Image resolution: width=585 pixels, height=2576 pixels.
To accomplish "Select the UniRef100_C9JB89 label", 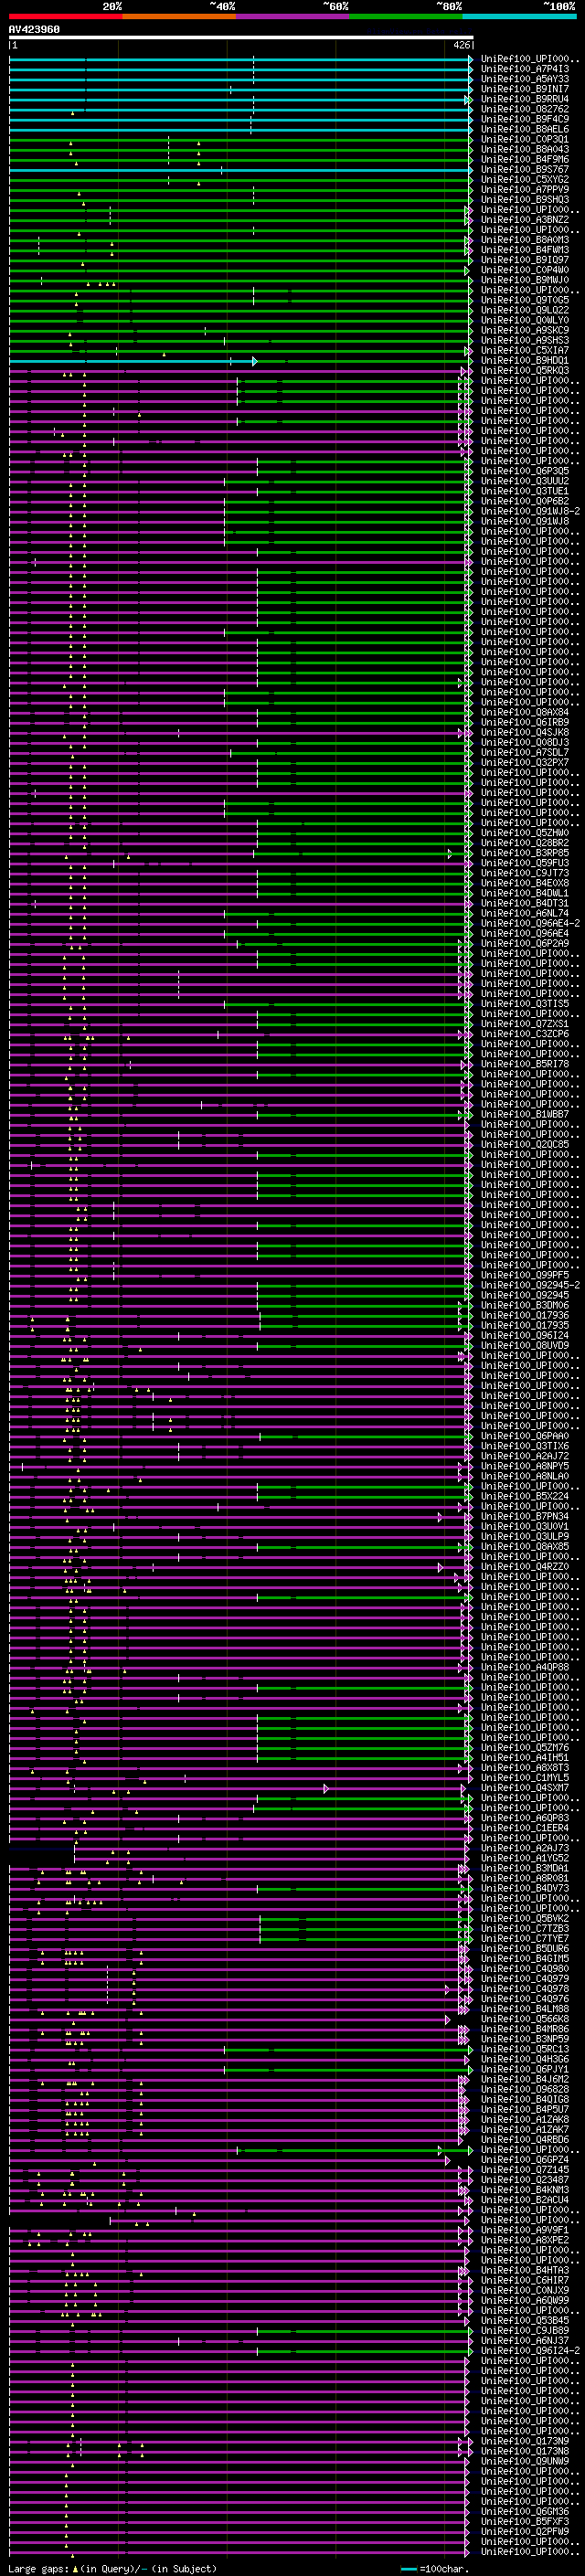I will click(525, 2330).
